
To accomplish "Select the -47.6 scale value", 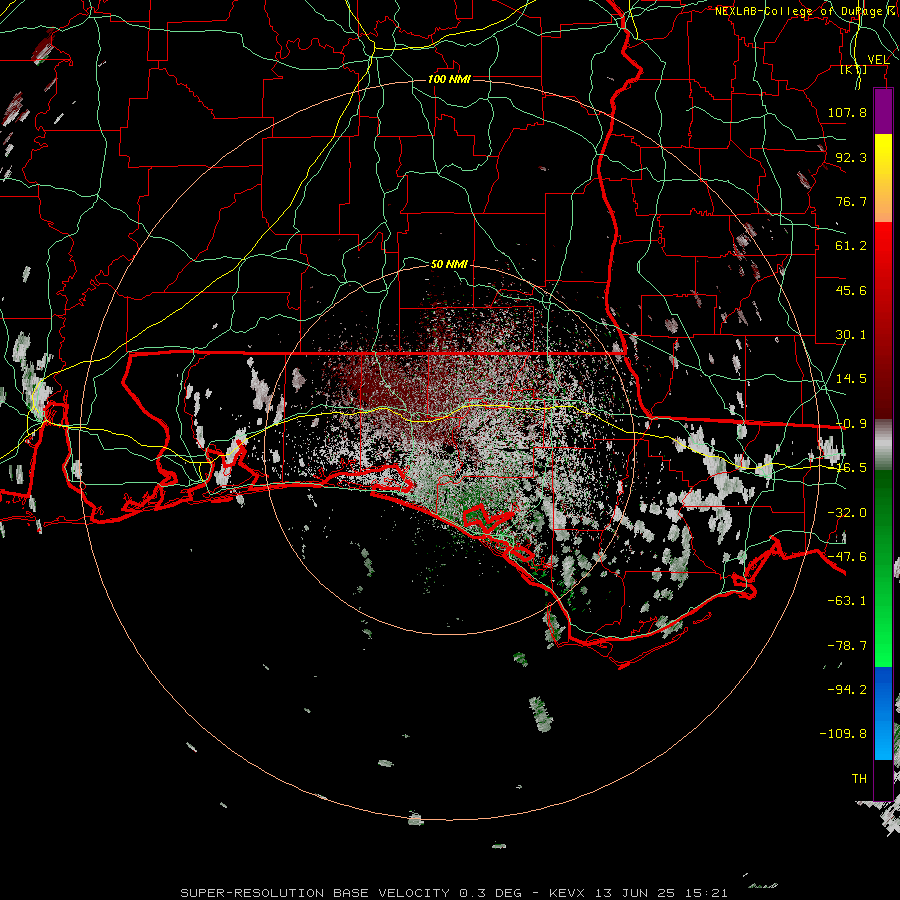I will pyautogui.click(x=847, y=557).
